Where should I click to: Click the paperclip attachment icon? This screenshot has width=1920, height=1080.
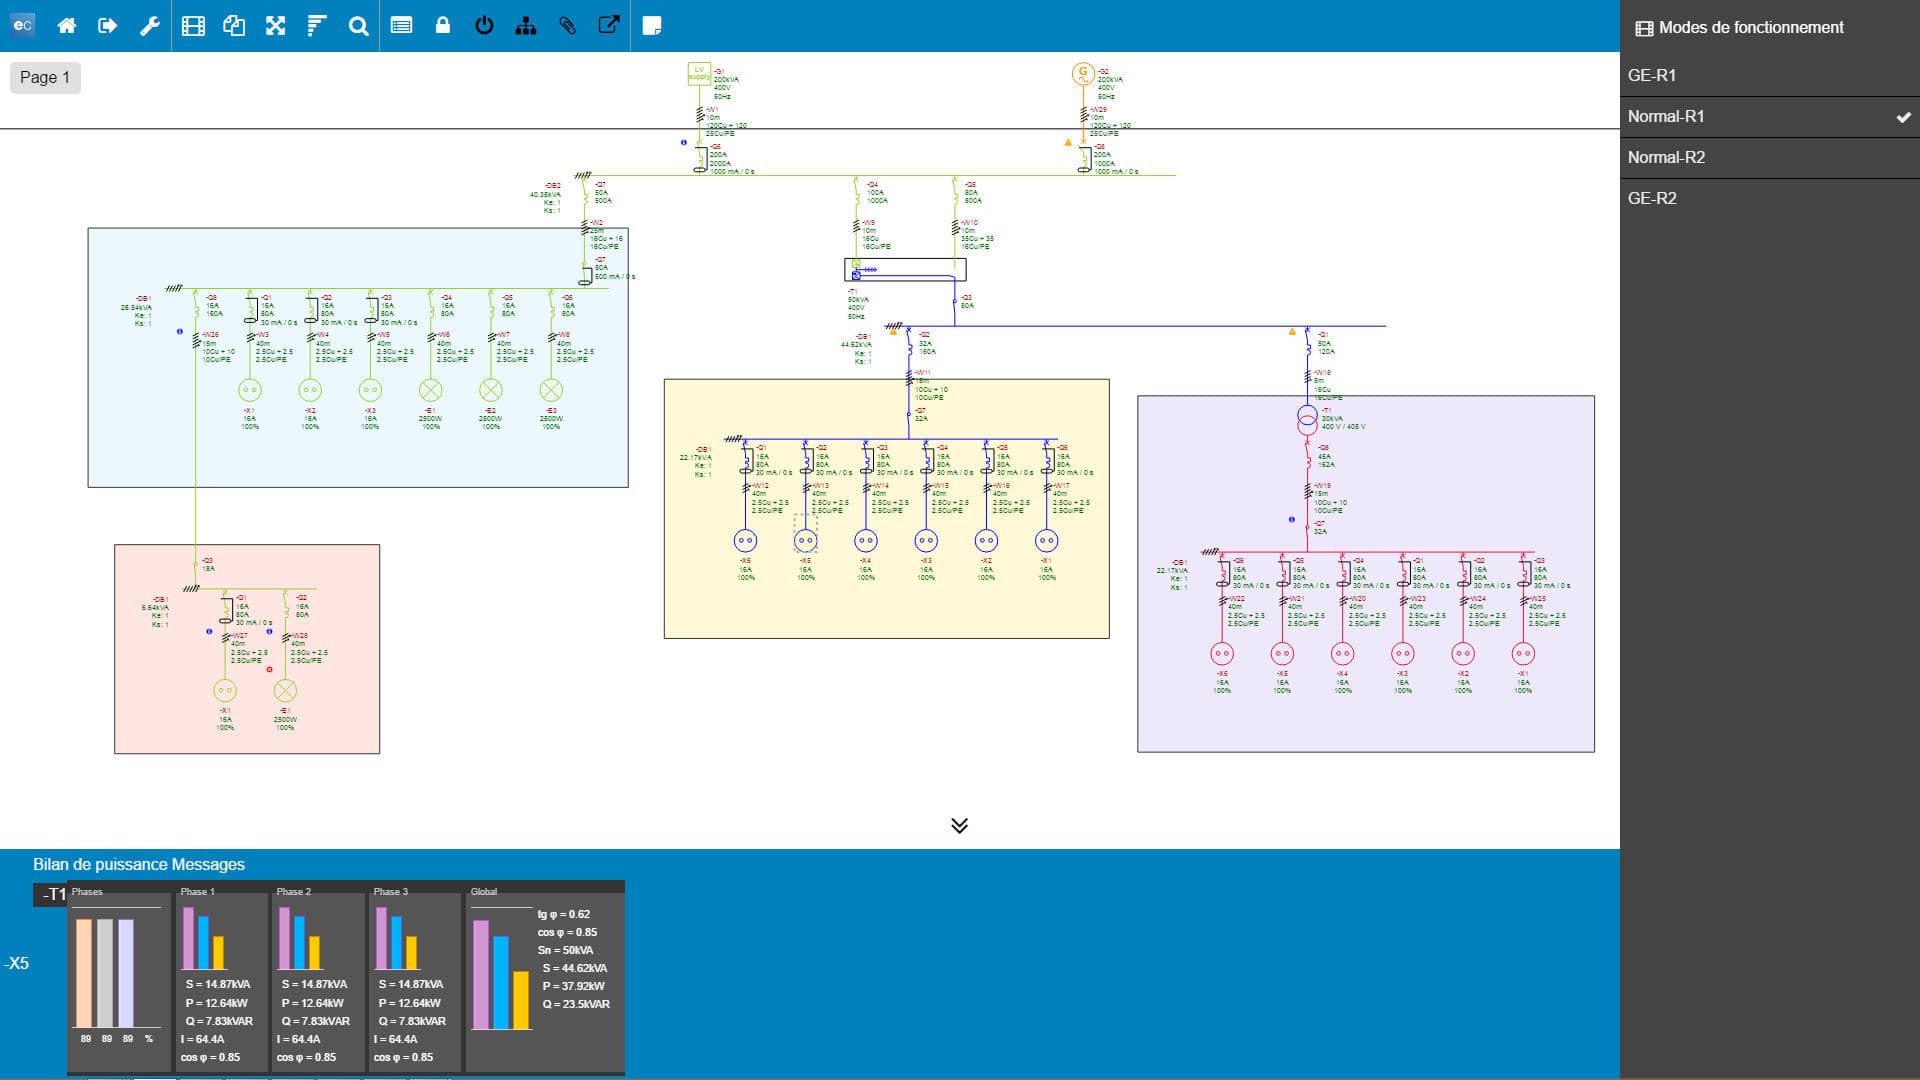(567, 26)
